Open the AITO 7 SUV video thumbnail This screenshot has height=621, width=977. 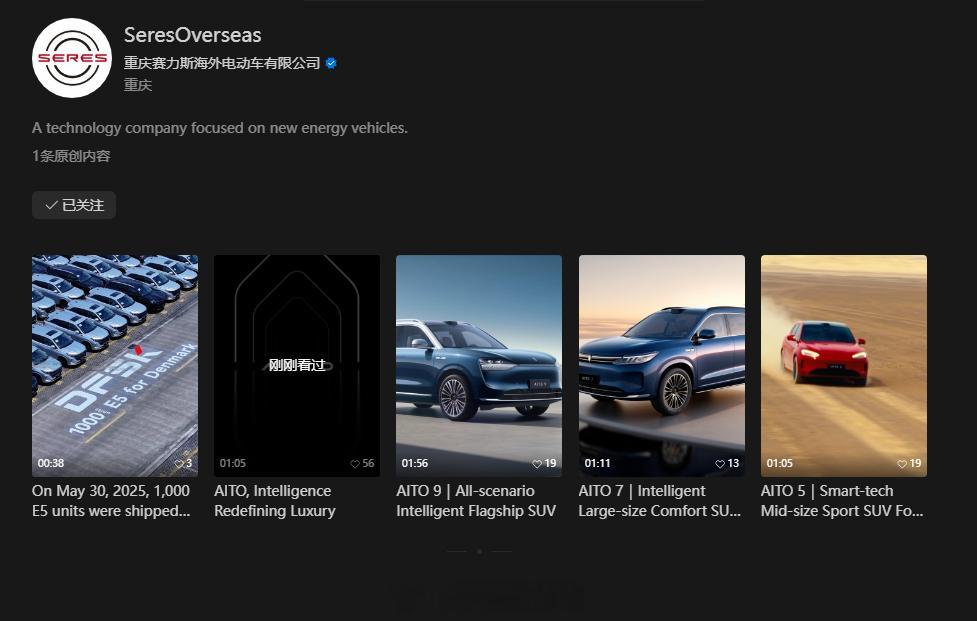[x=661, y=366]
